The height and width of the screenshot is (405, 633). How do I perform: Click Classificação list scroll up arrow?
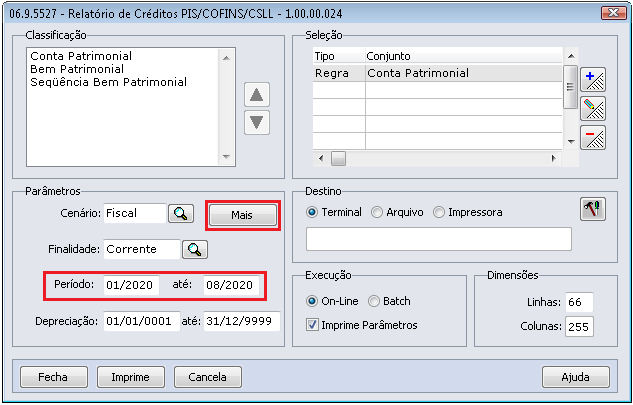226,59
